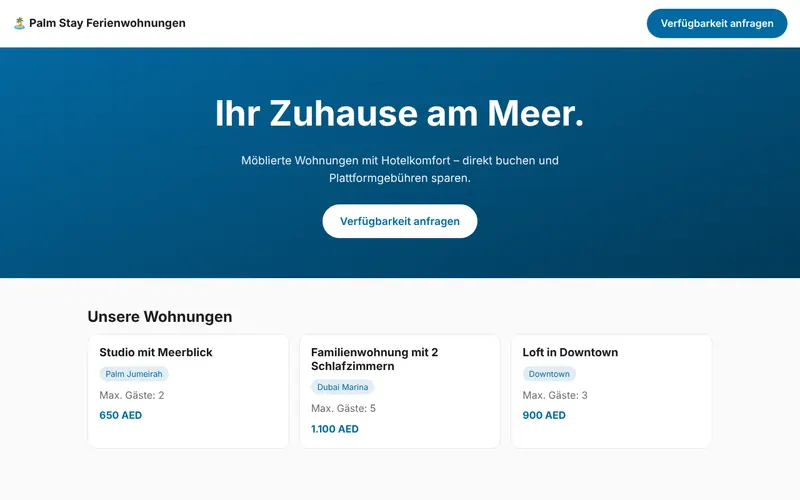Click the 1.100 AED price
This screenshot has height=500, width=800.
[335, 429]
